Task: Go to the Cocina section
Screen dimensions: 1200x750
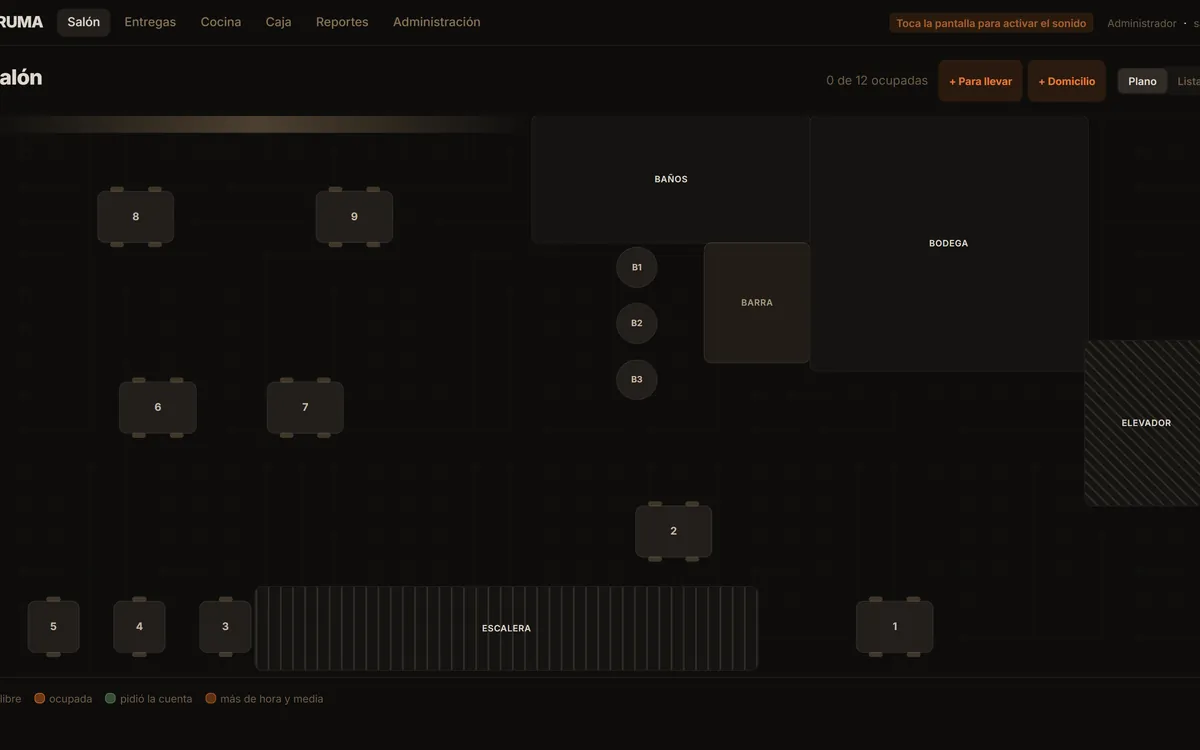Action: (x=221, y=22)
